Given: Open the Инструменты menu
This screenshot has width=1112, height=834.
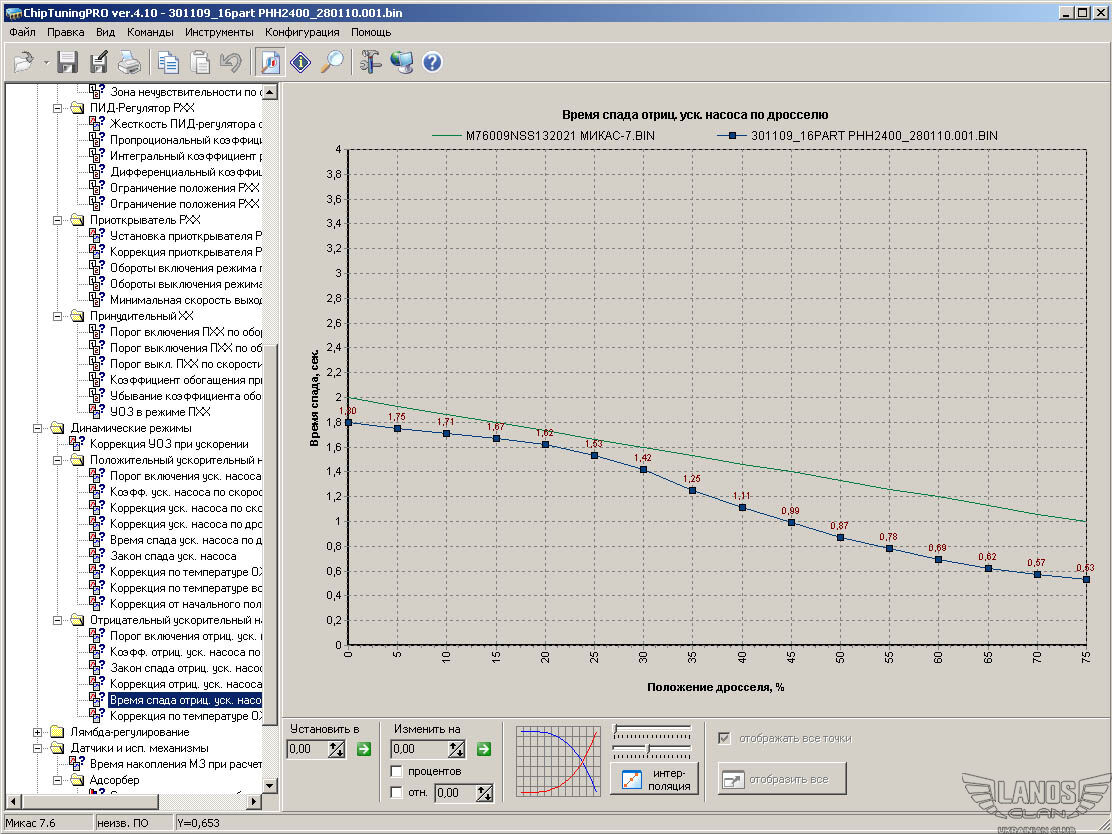Looking at the screenshot, I should point(219,32).
